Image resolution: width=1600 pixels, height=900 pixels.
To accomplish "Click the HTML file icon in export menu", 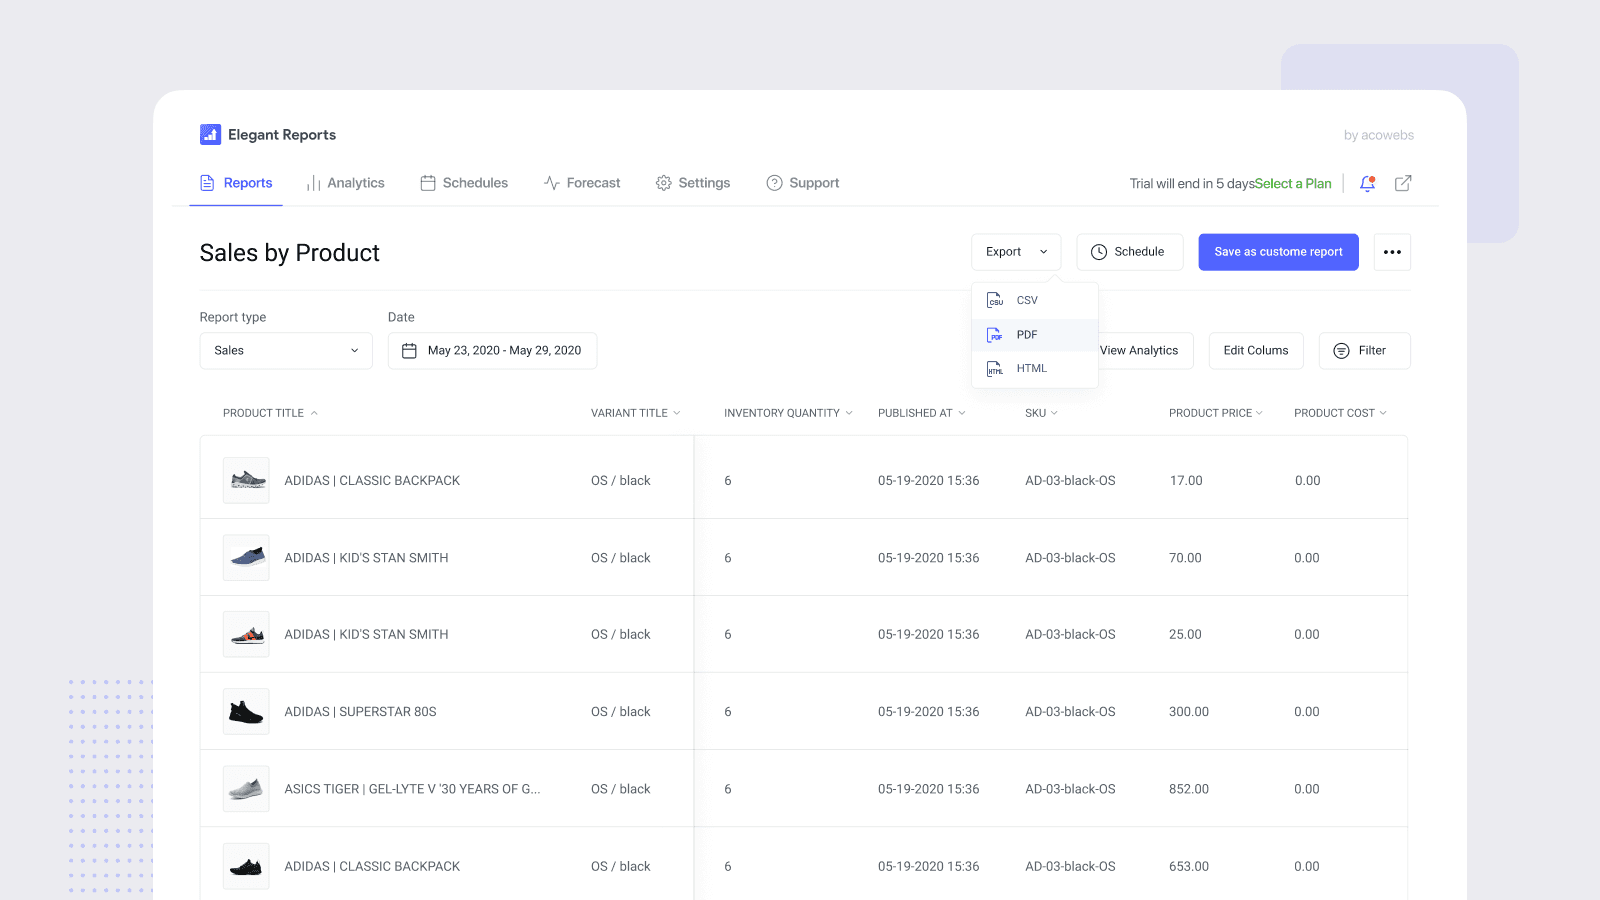I will click(x=995, y=369).
